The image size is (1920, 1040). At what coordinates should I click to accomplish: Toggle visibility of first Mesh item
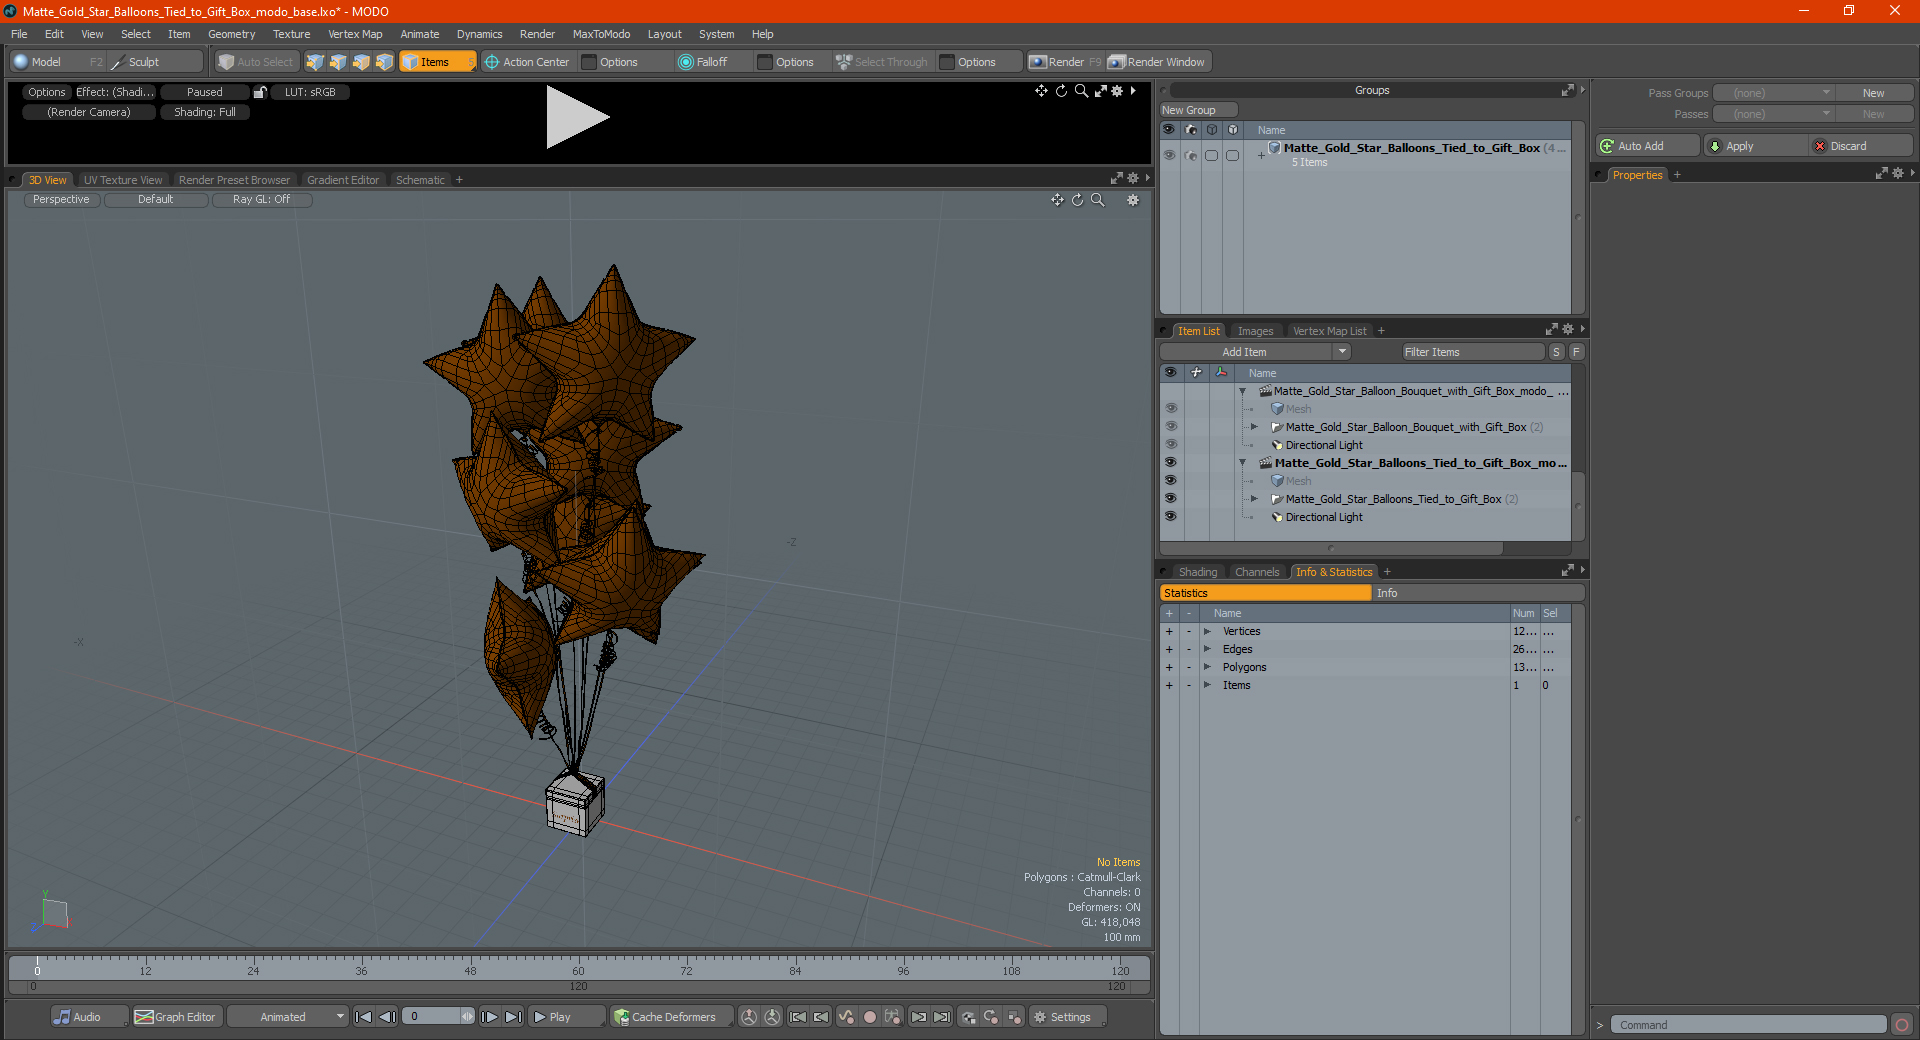(1170, 408)
